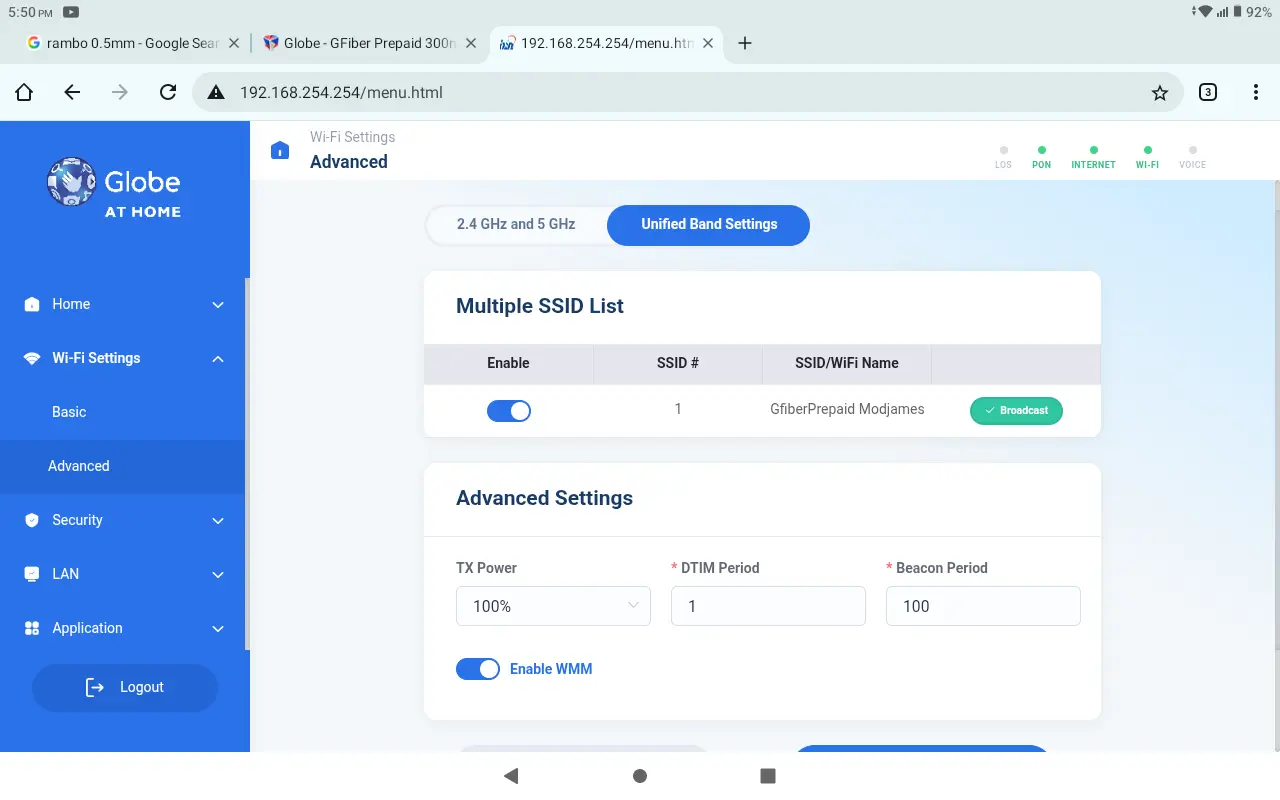This screenshot has height=800, width=1280.
Task: Go back with the browser back arrow
Action: tap(72, 92)
